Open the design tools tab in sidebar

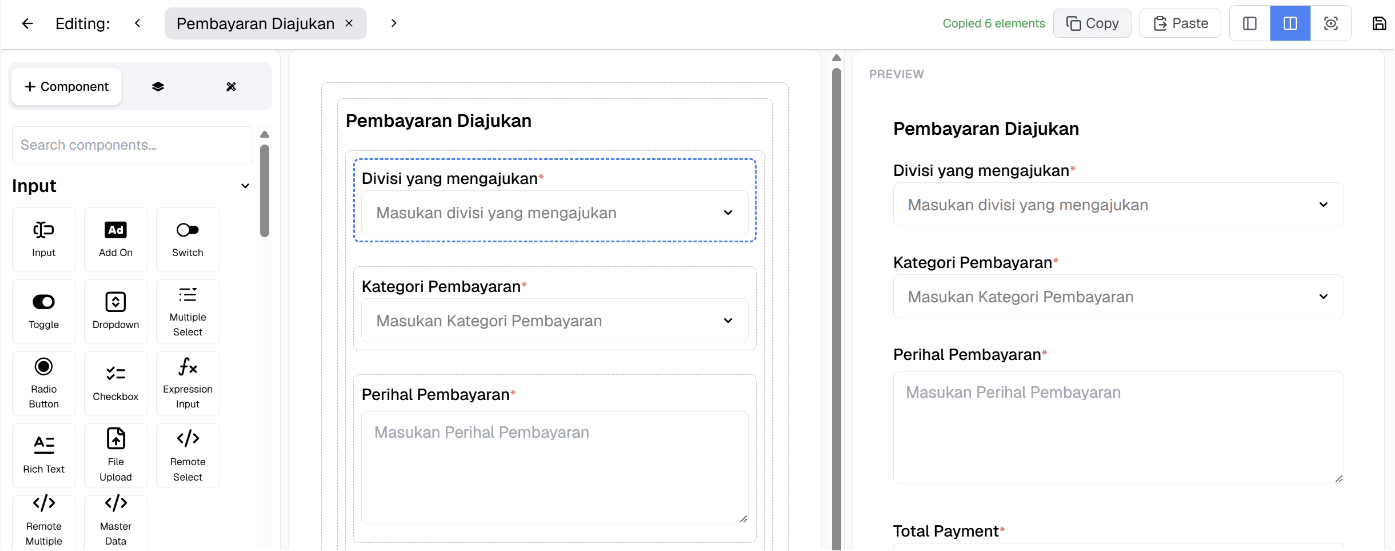click(x=231, y=87)
